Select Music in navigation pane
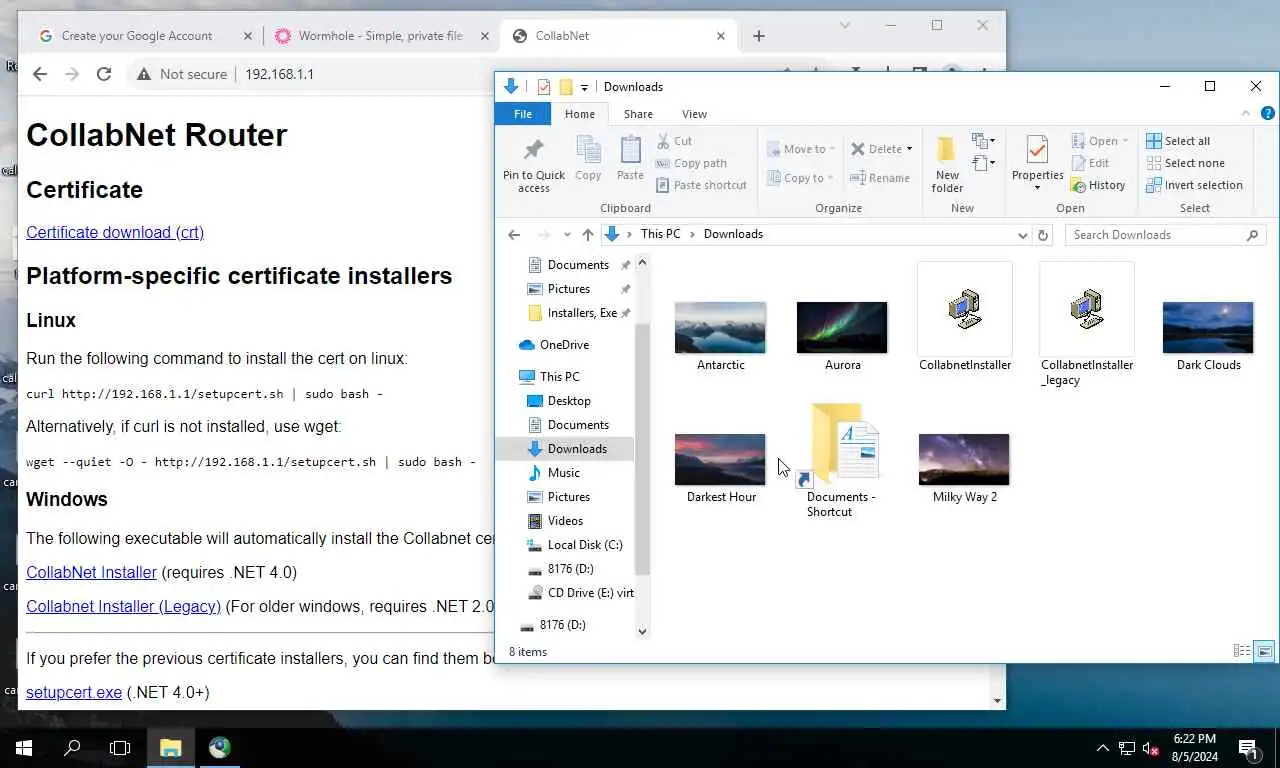Viewport: 1280px width, 768px height. [x=563, y=473]
